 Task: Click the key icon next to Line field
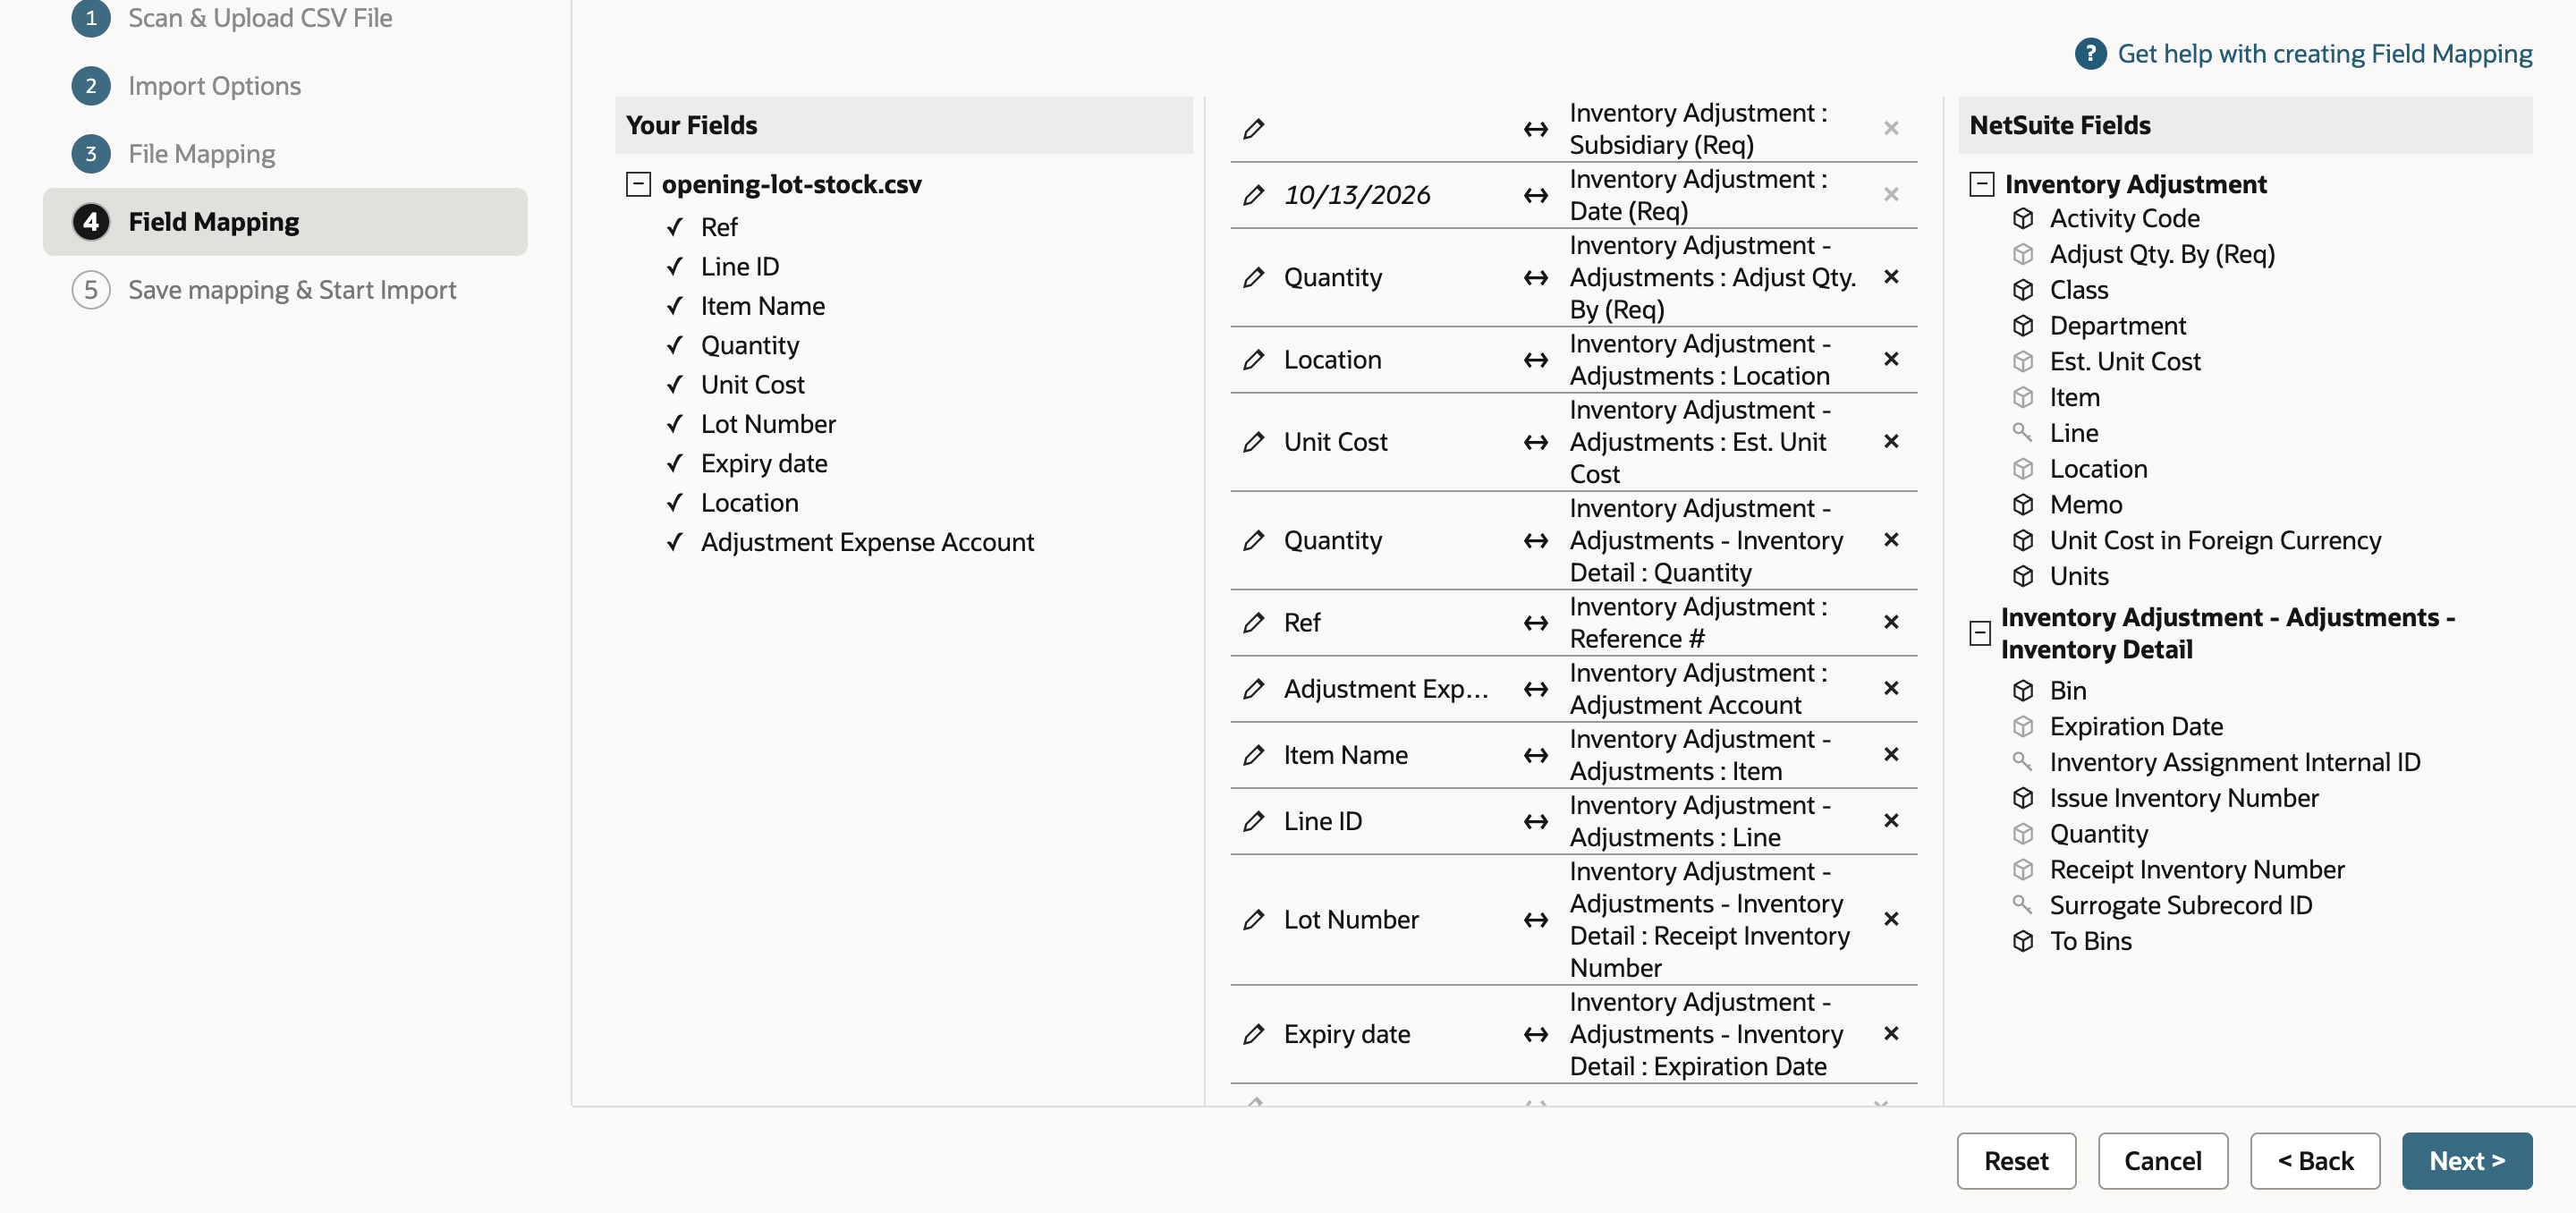click(2022, 432)
